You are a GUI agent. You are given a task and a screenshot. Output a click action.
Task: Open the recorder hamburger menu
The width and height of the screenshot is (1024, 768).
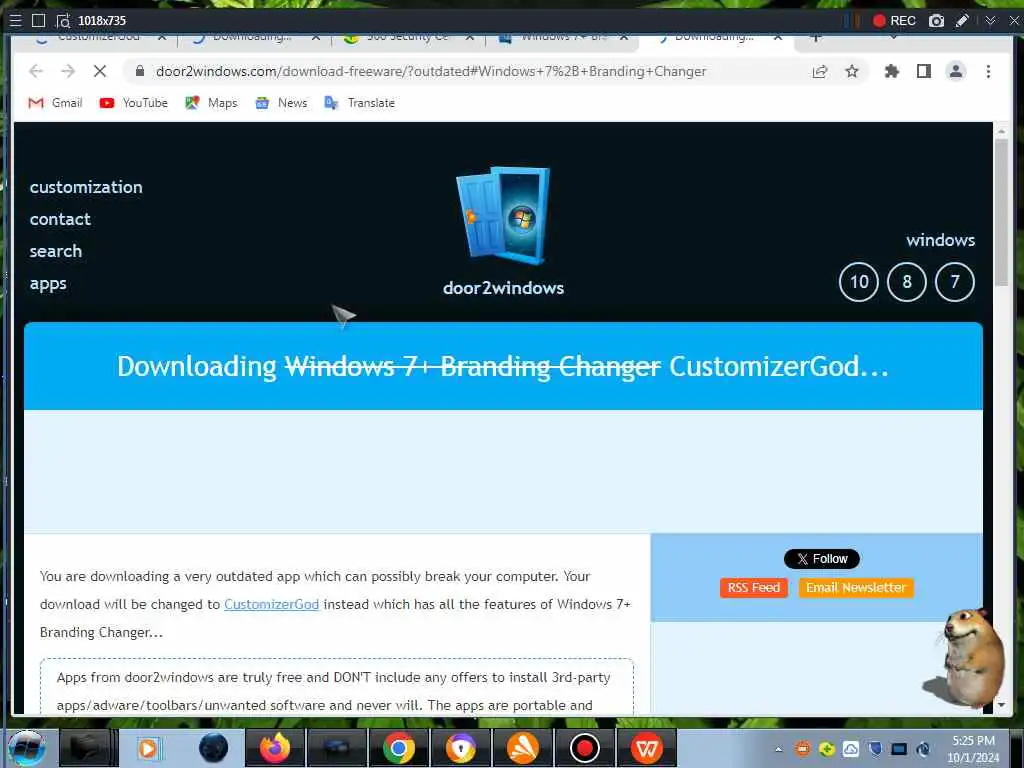pos(16,21)
